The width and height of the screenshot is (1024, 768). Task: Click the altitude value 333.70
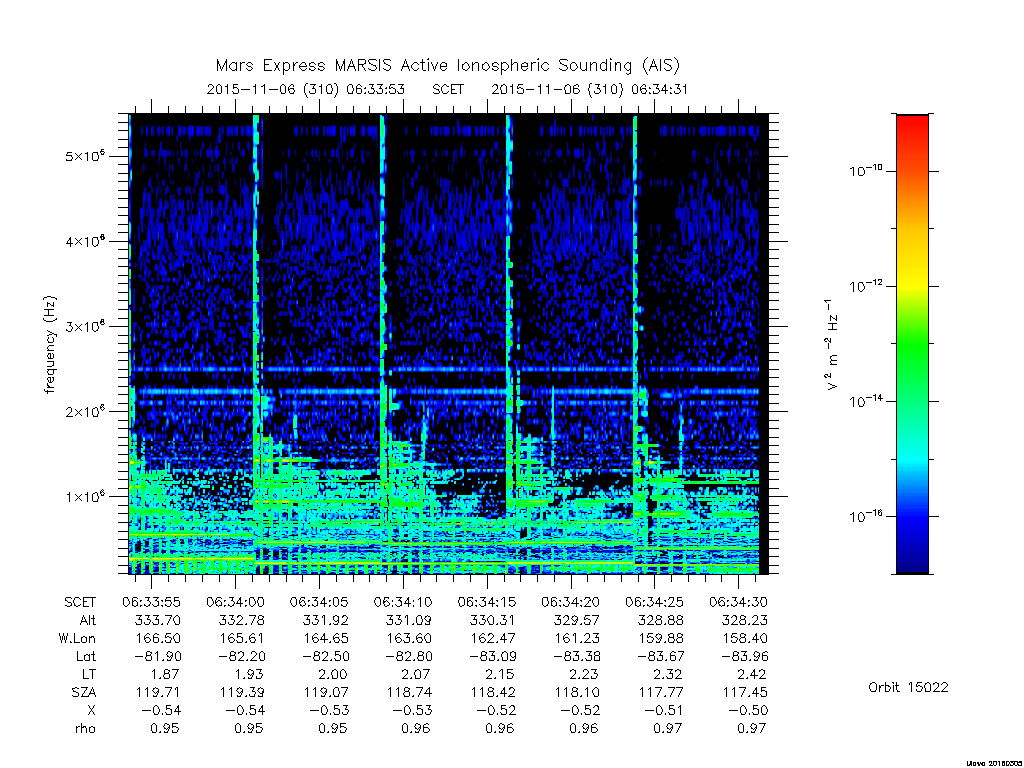[157, 620]
